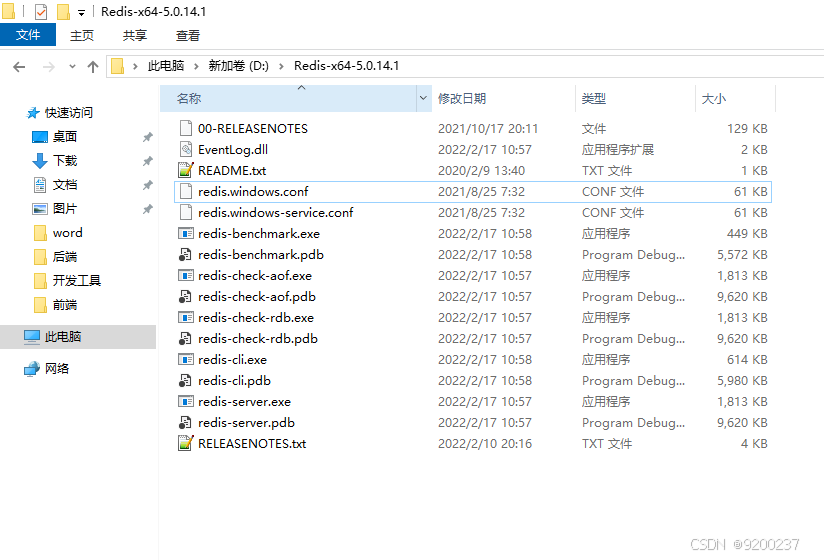824x560 pixels.
Task: Click the redis.windows.conf file name
Action: [253, 192]
